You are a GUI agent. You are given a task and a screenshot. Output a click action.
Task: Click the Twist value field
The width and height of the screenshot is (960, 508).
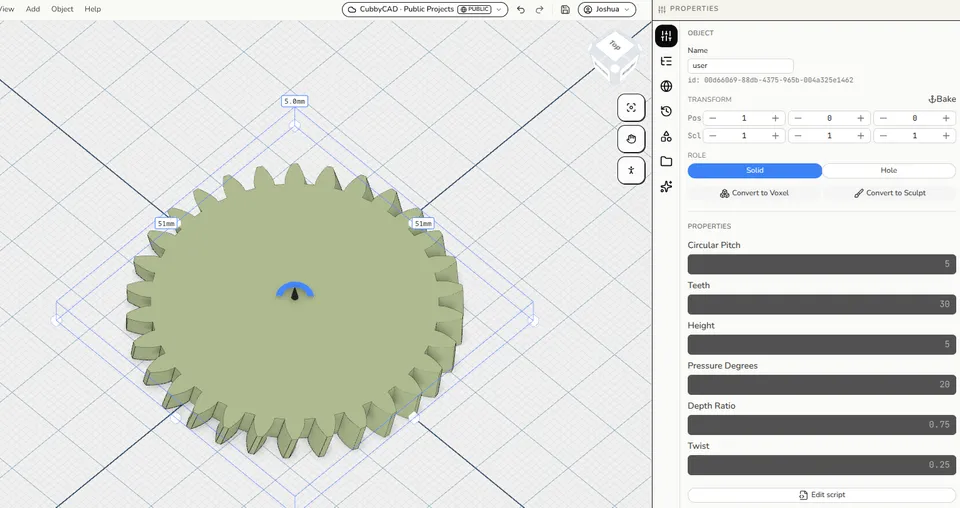tap(822, 465)
